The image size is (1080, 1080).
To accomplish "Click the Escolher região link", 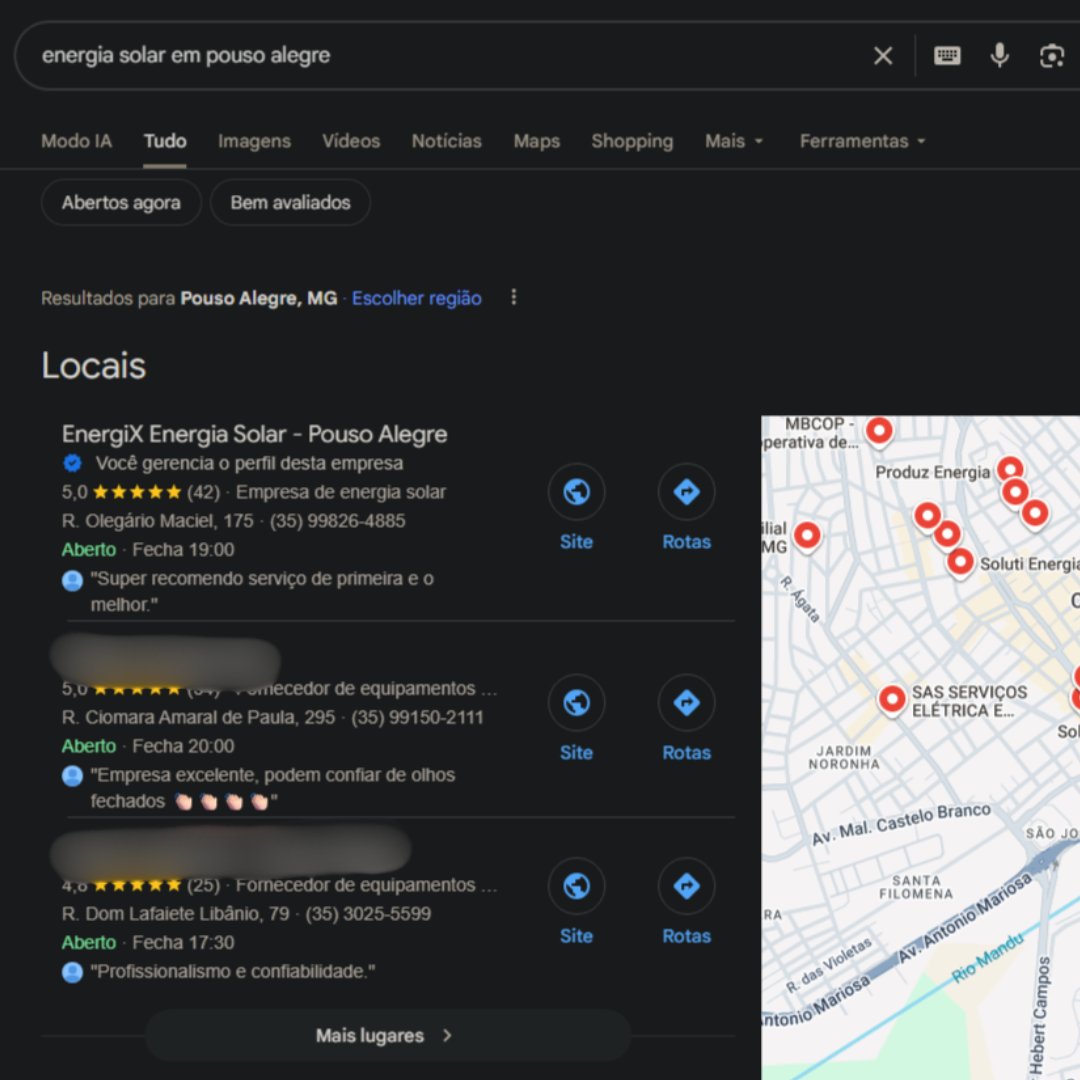I will (416, 298).
